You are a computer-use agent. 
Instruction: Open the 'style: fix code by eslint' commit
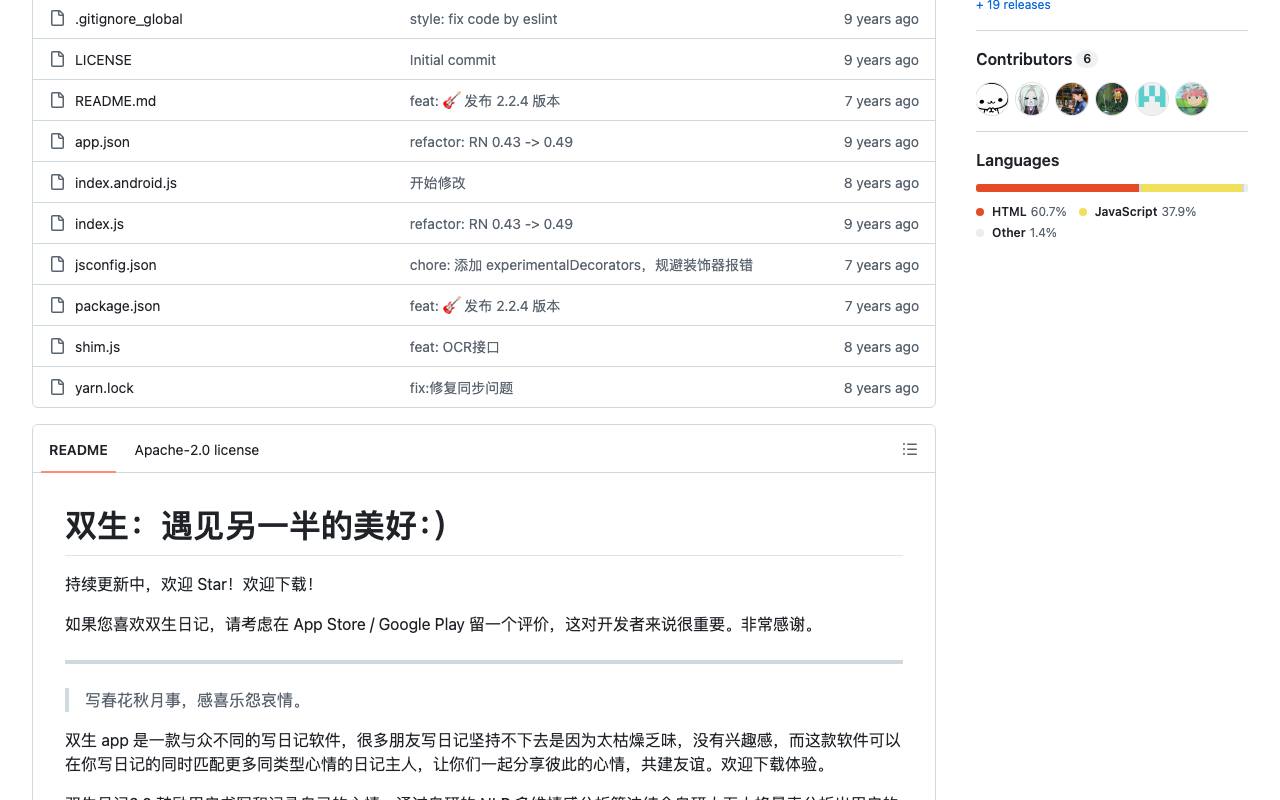484,19
